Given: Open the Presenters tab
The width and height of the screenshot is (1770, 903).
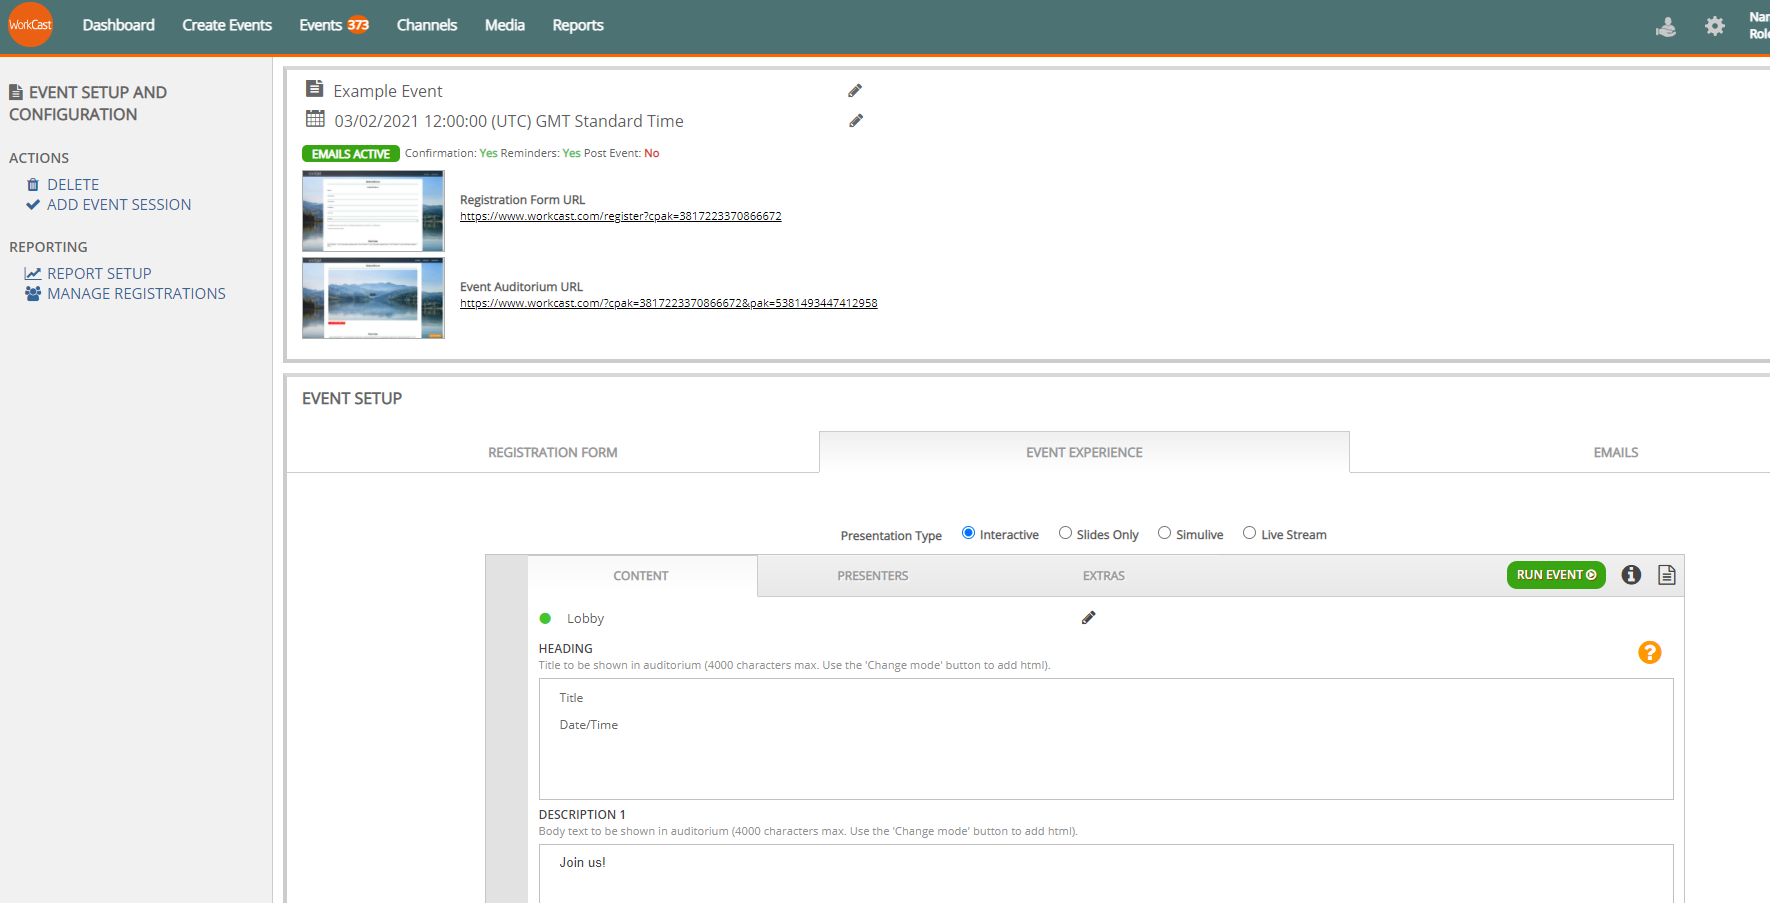Looking at the screenshot, I should tap(872, 576).
